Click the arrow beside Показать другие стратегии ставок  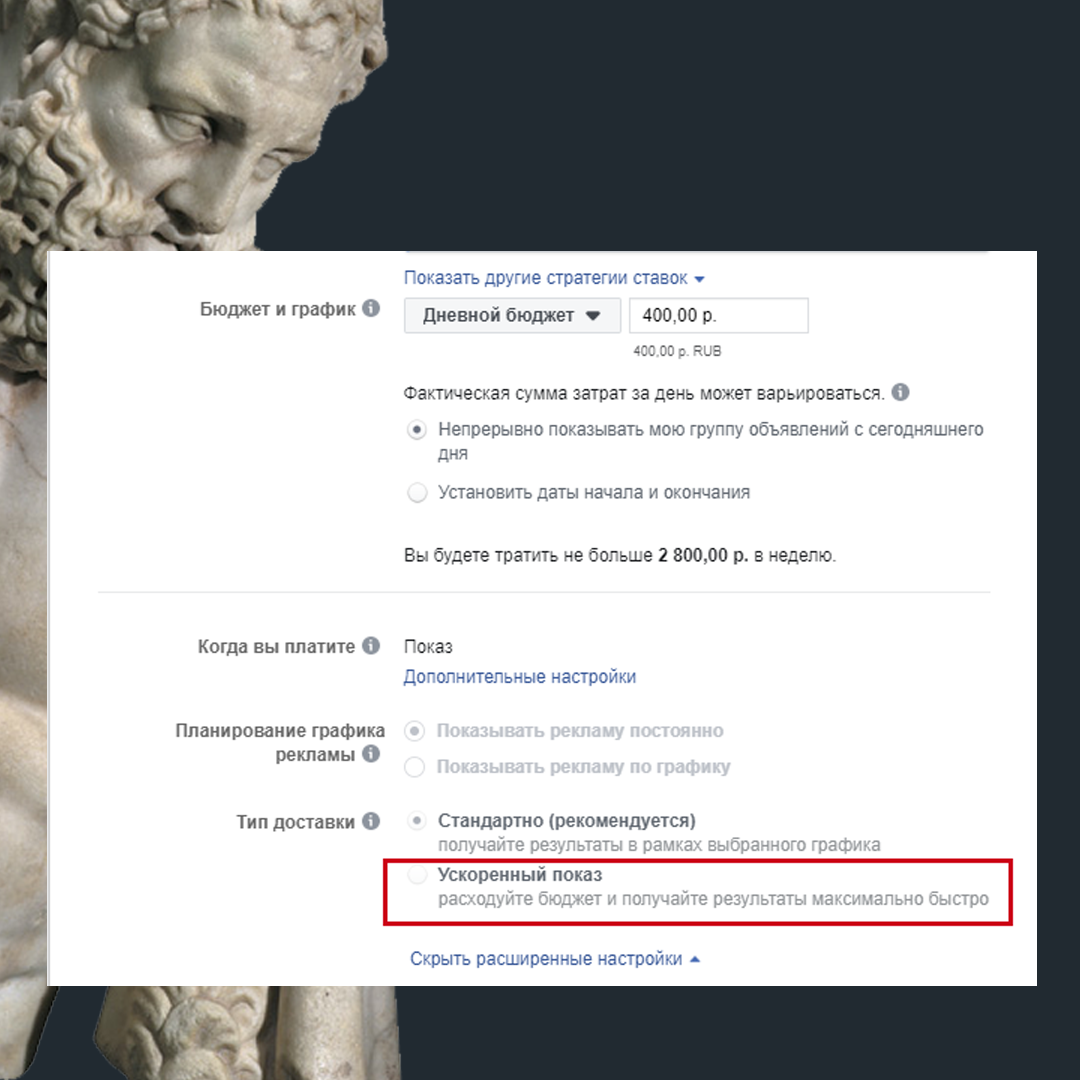coord(699,279)
